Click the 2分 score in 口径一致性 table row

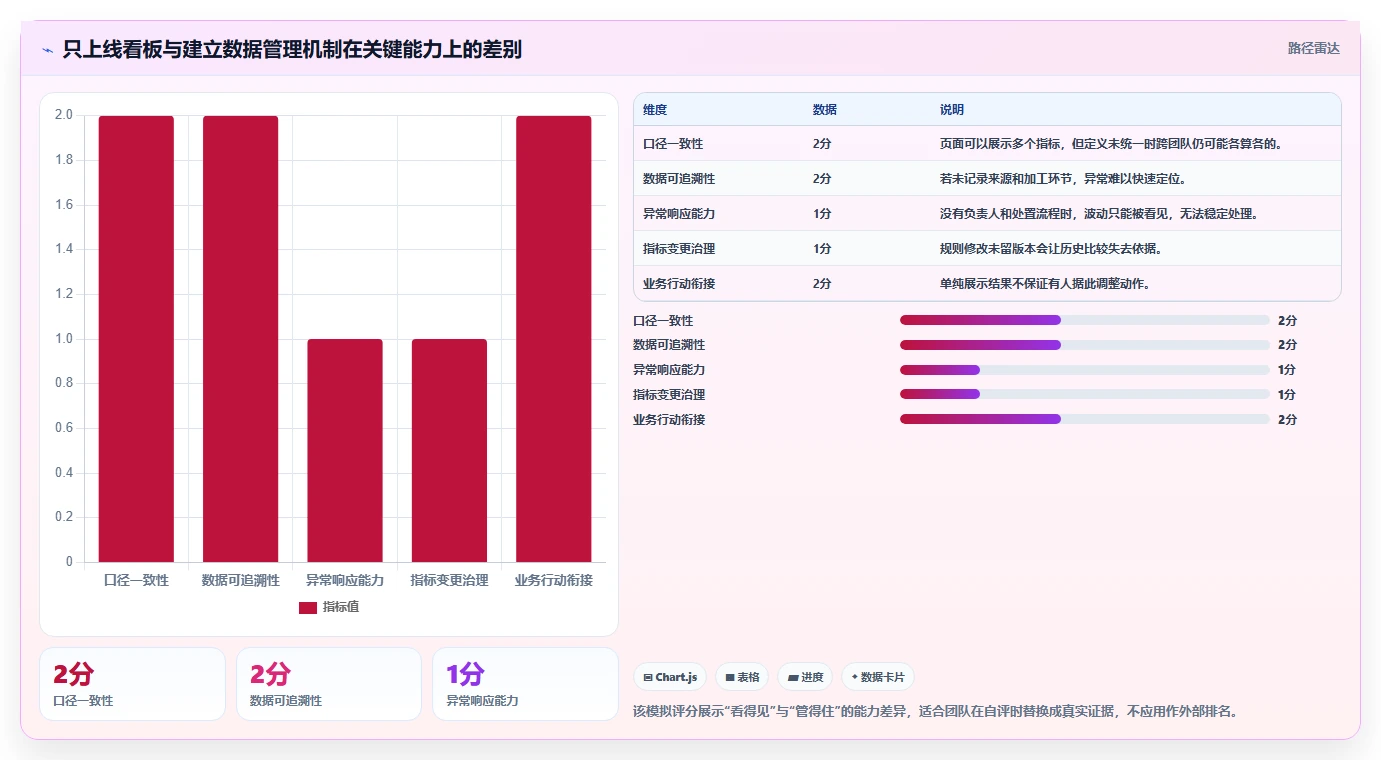click(x=822, y=144)
